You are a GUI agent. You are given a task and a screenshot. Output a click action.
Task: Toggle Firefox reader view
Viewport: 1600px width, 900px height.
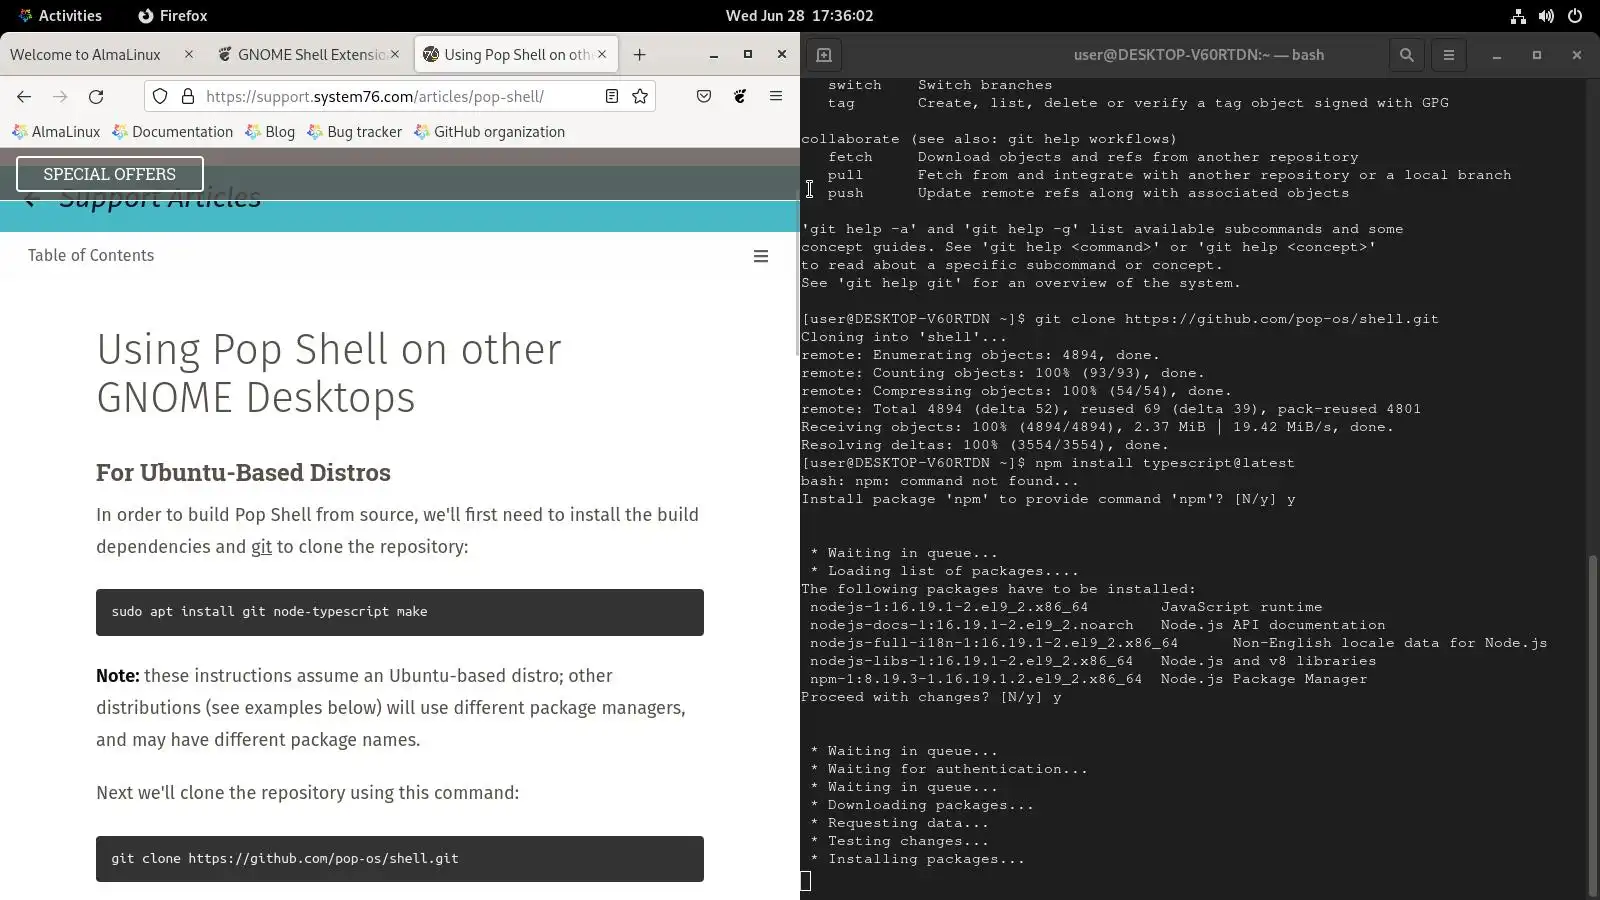point(612,96)
